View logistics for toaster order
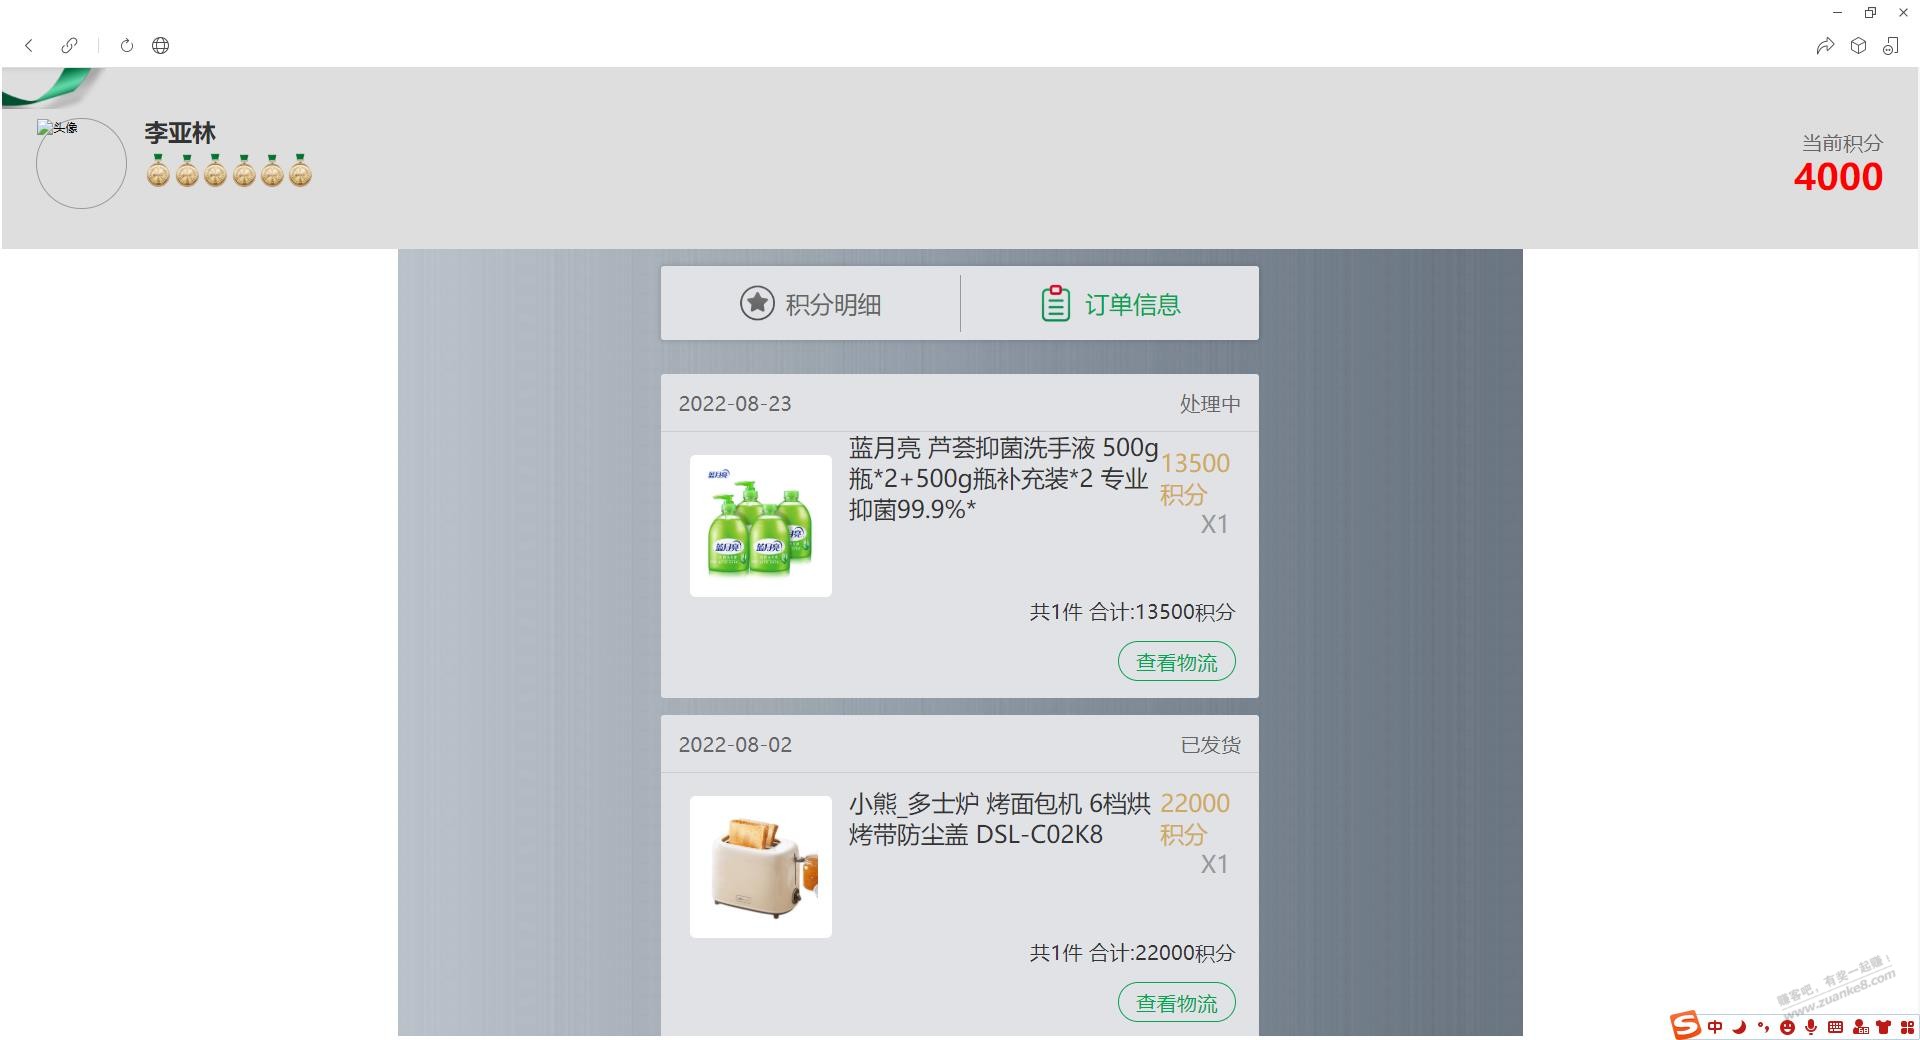This screenshot has width=1920, height=1040. (x=1177, y=1003)
